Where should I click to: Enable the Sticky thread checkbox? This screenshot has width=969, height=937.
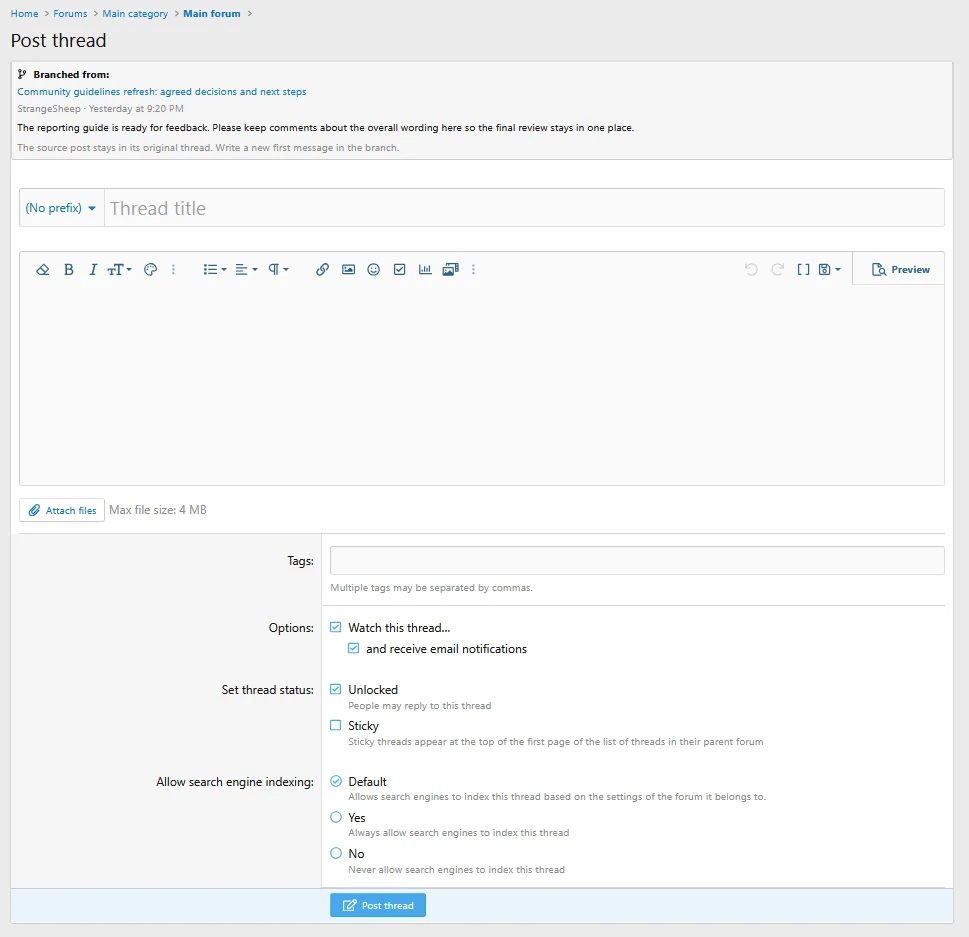[336, 725]
